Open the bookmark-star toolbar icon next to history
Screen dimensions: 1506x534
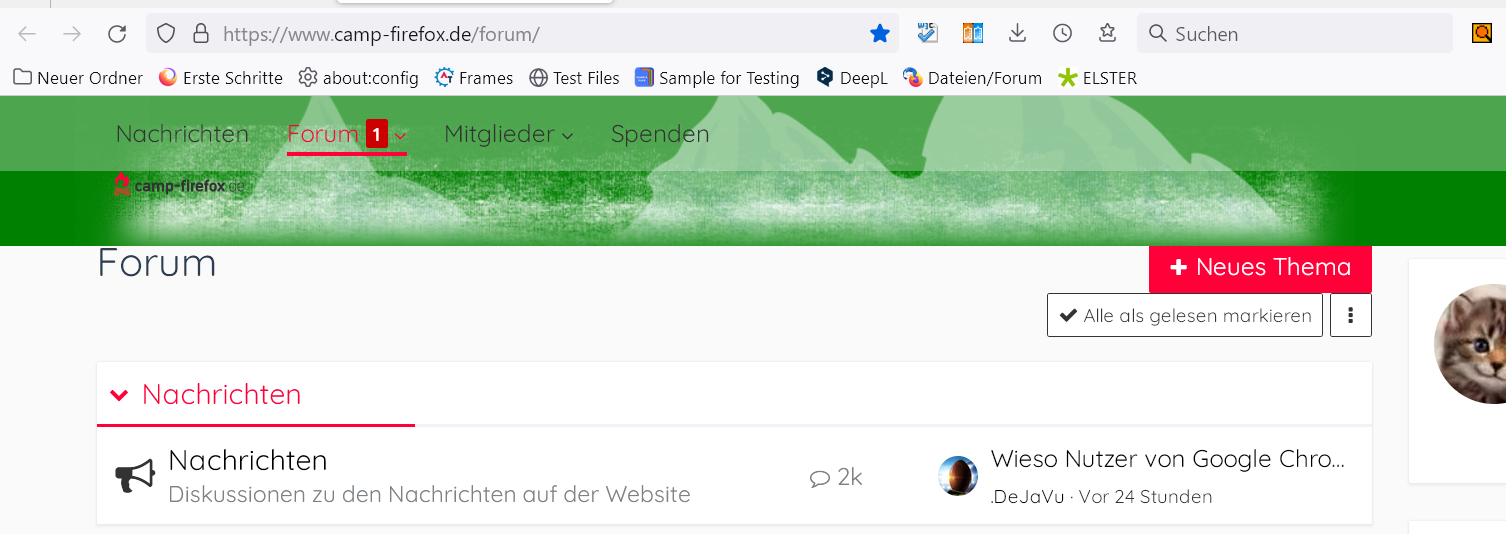pos(1107,34)
